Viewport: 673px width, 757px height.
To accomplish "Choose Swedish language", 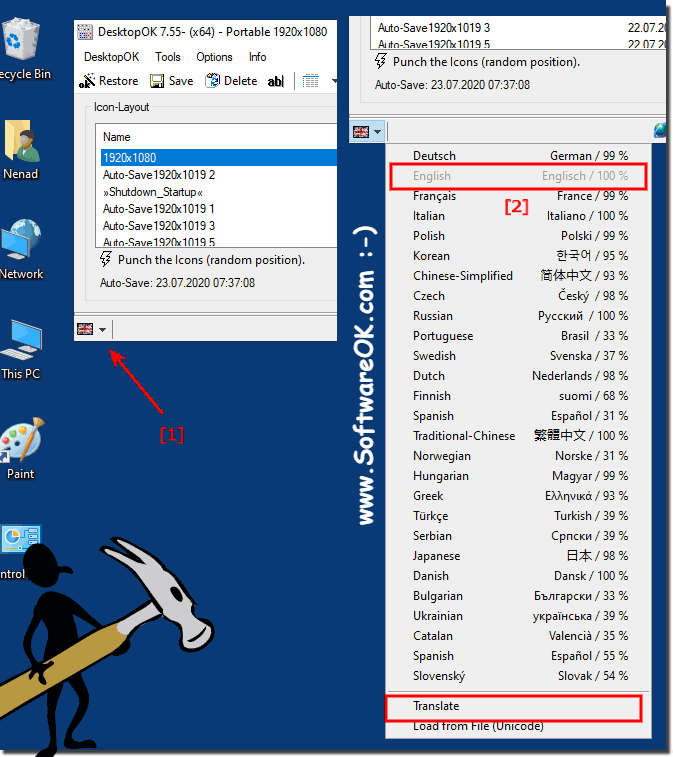I will click(519, 356).
